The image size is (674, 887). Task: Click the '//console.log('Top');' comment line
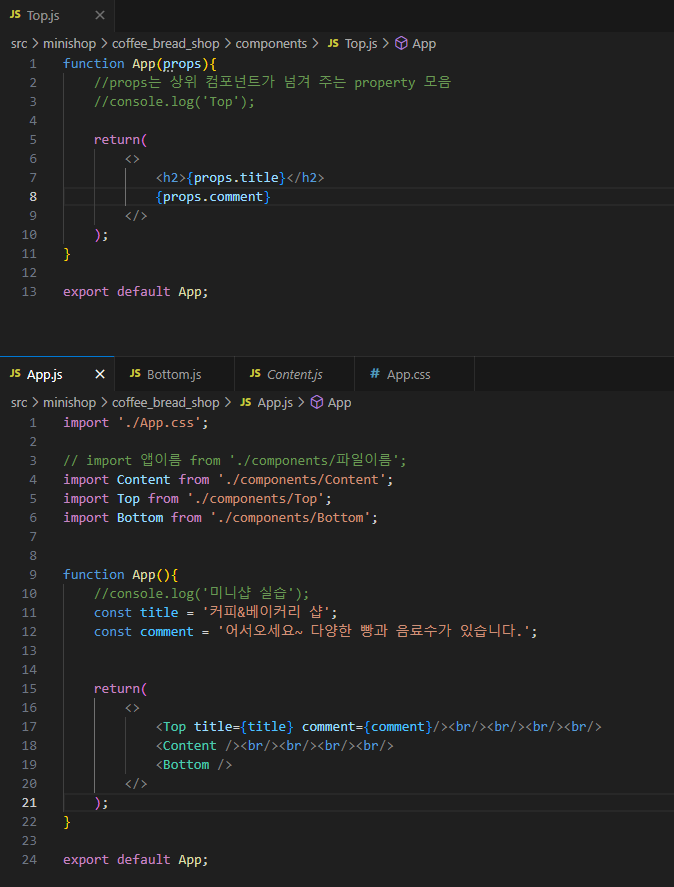pyautogui.click(x=174, y=102)
